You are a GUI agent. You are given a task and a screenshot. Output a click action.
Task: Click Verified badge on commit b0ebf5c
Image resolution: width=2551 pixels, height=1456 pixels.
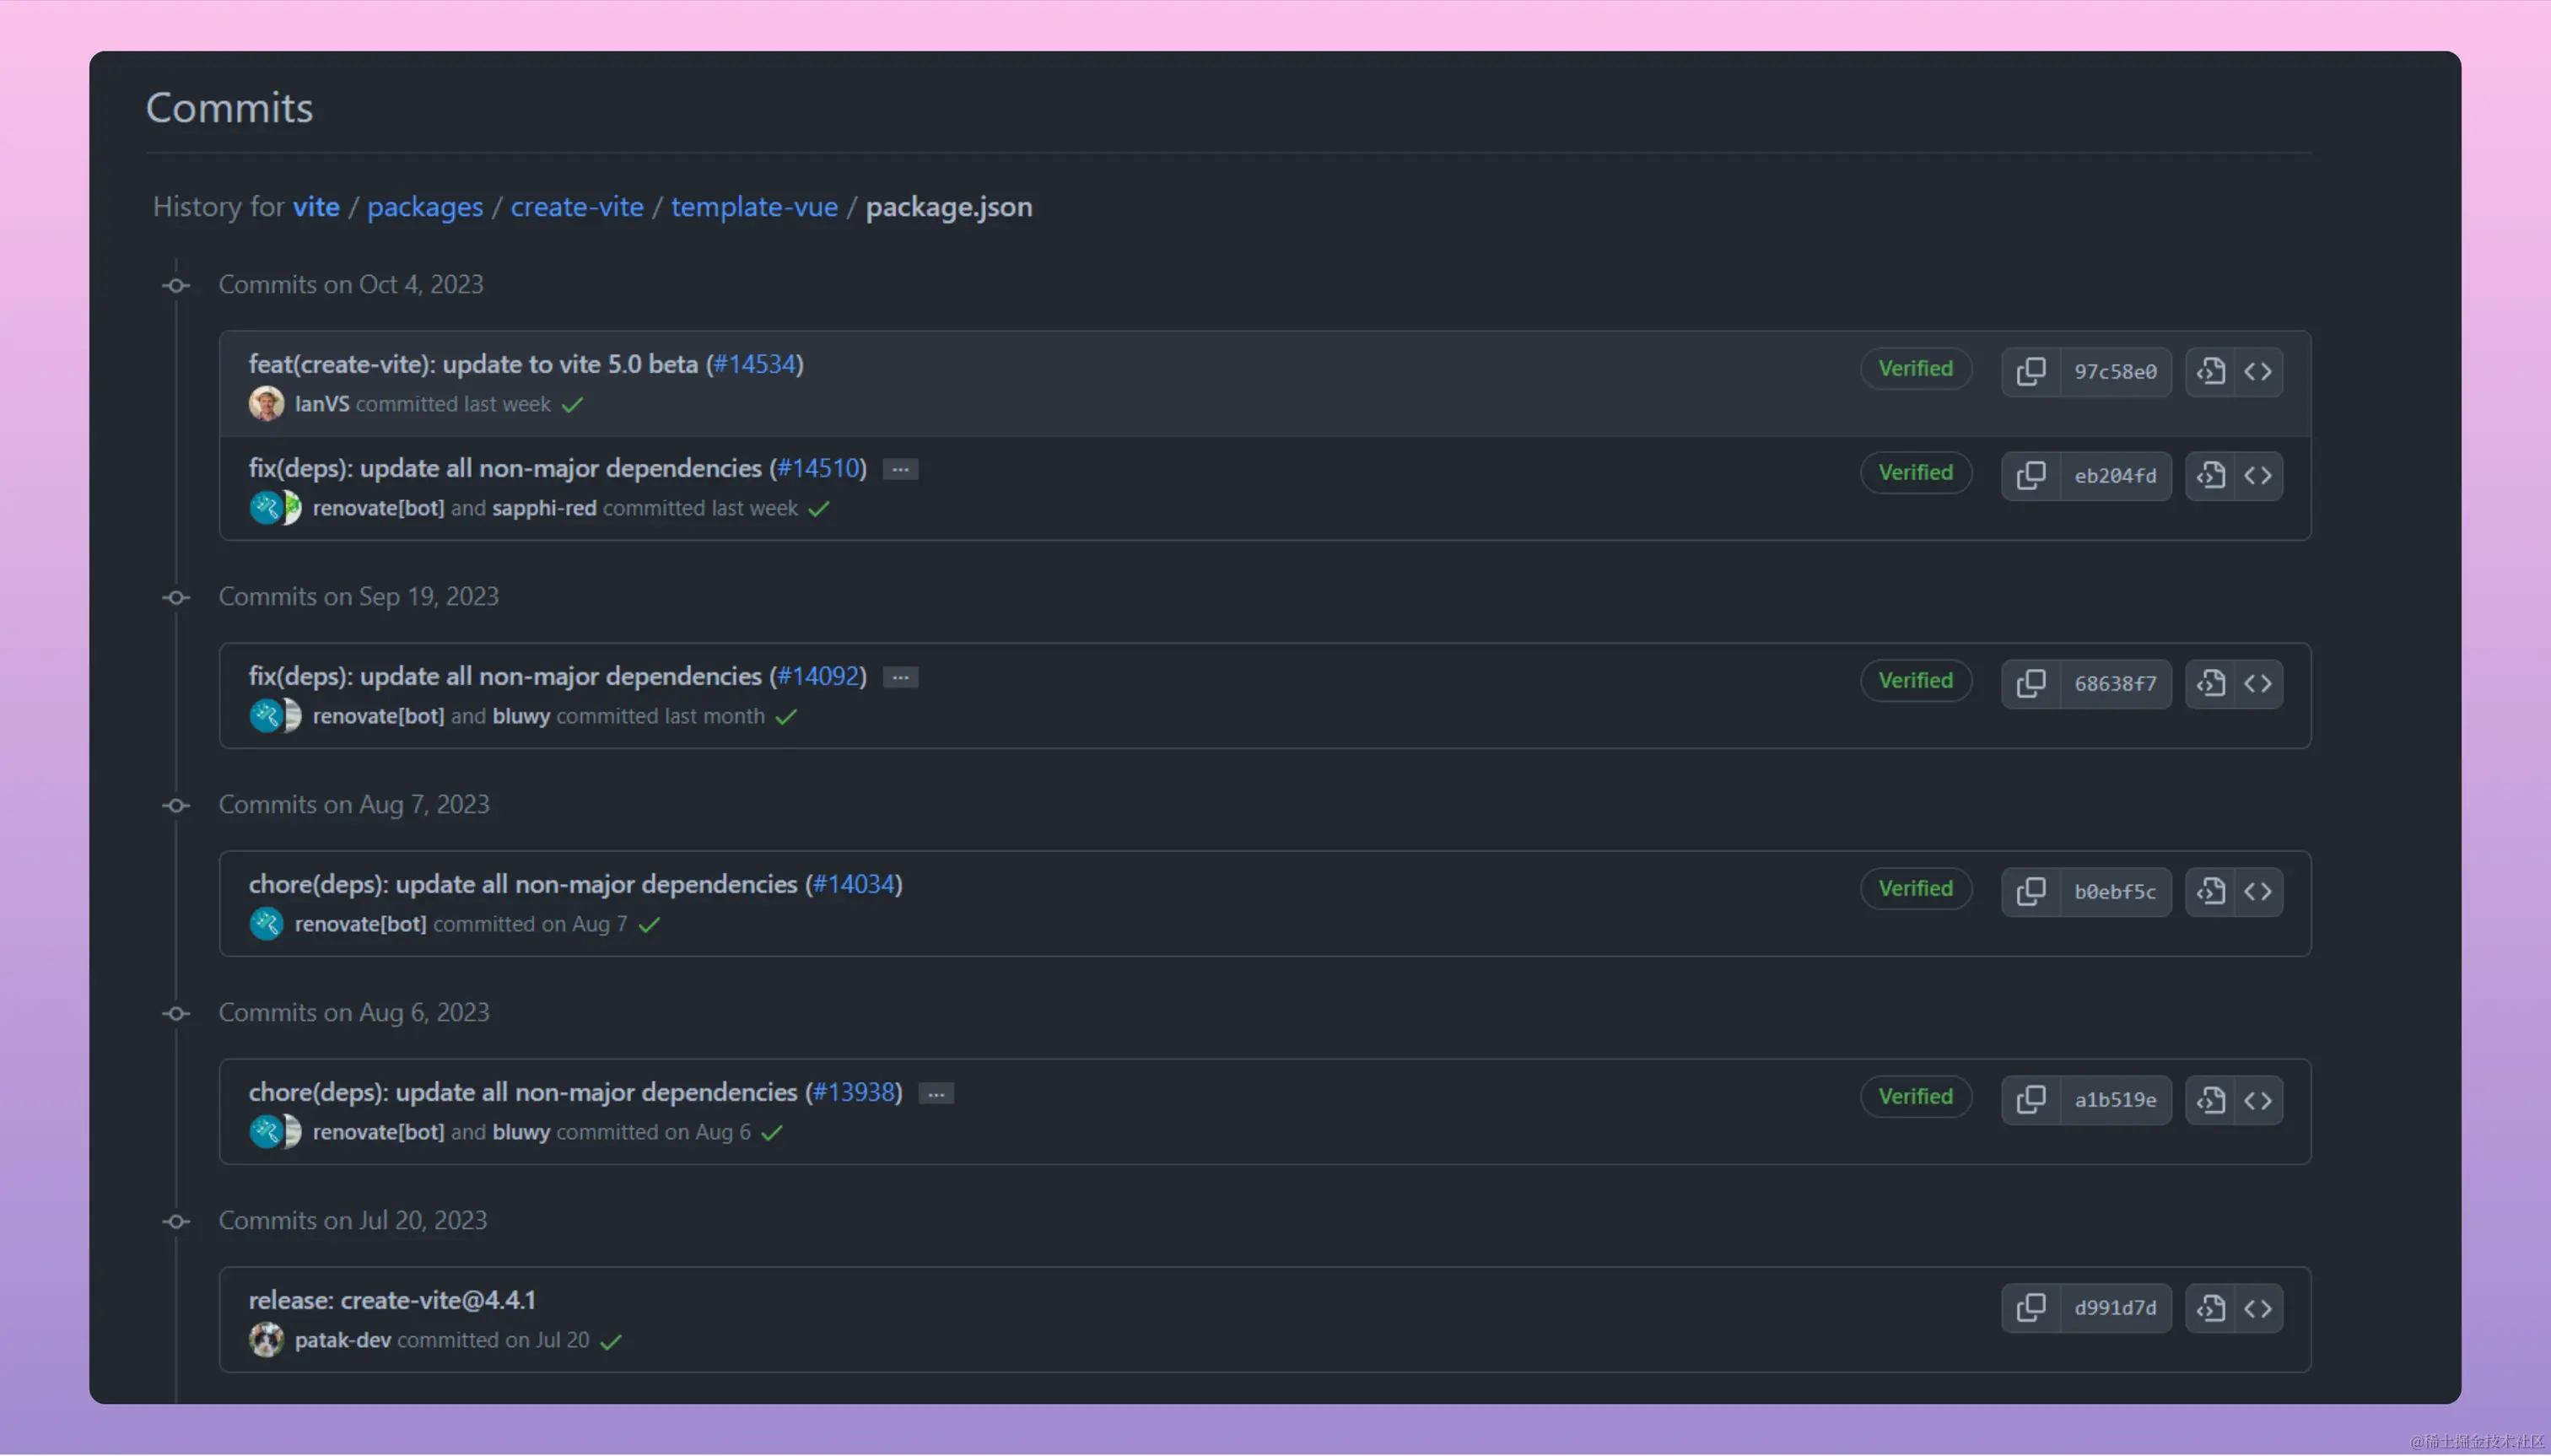1915,888
